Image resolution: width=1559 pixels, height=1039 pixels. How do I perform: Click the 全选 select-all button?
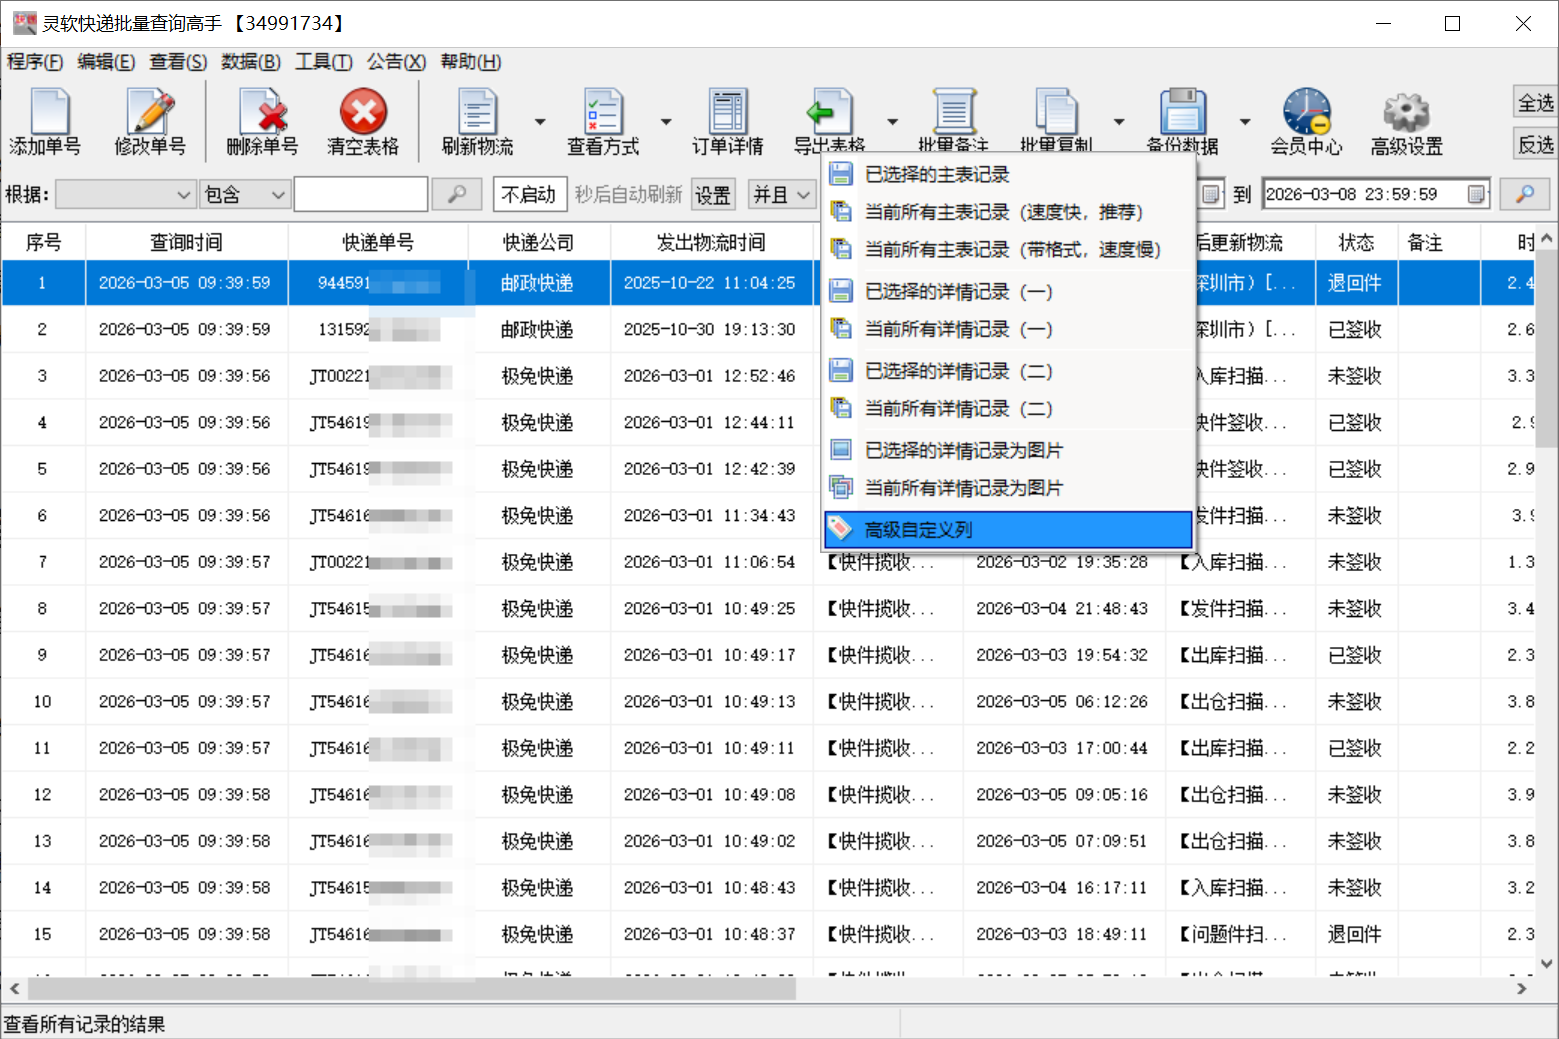click(x=1535, y=103)
